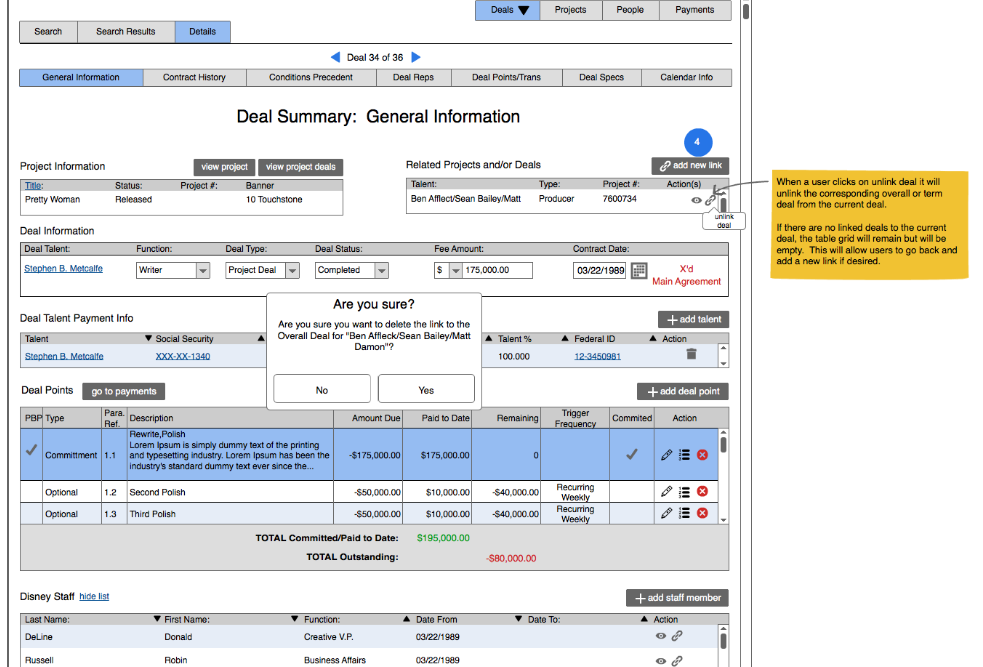Switch to the Projects top tab

point(570,10)
